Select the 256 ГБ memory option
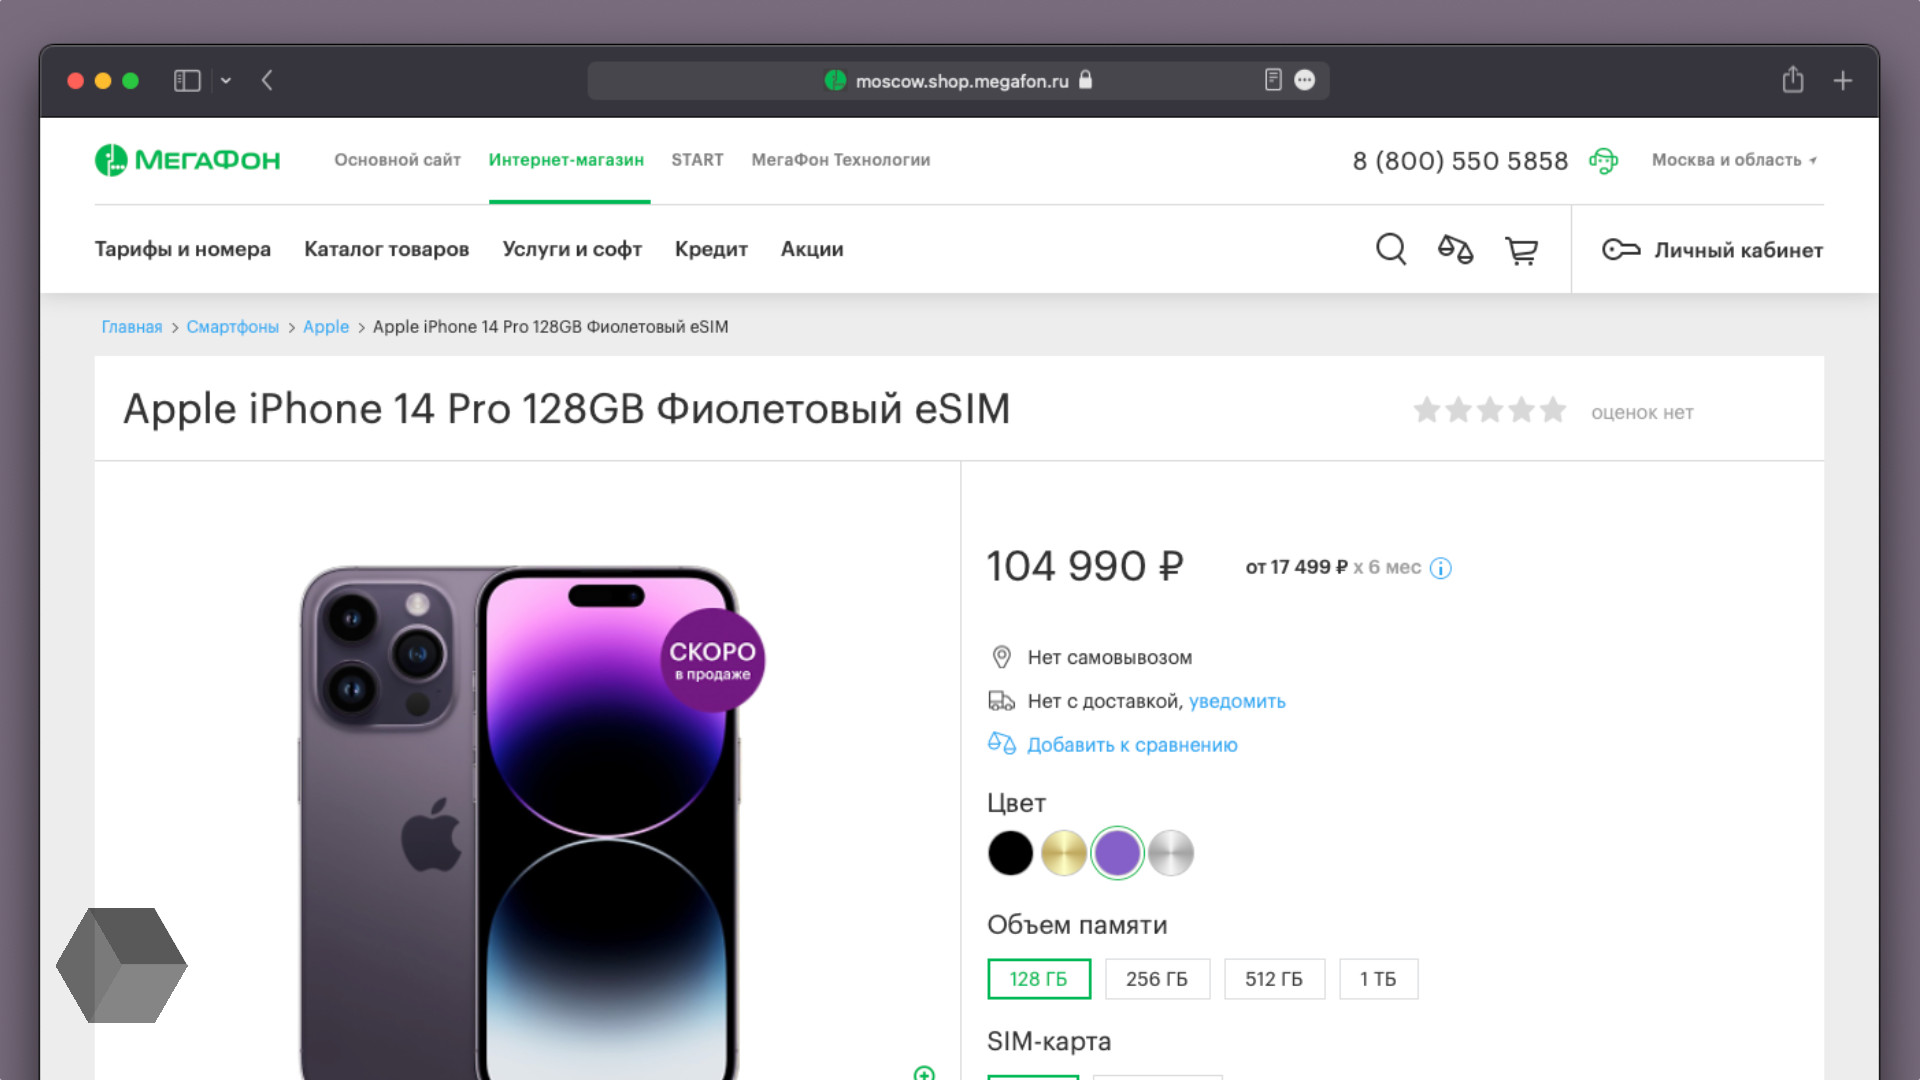The height and width of the screenshot is (1080, 1920). pos(1156,980)
